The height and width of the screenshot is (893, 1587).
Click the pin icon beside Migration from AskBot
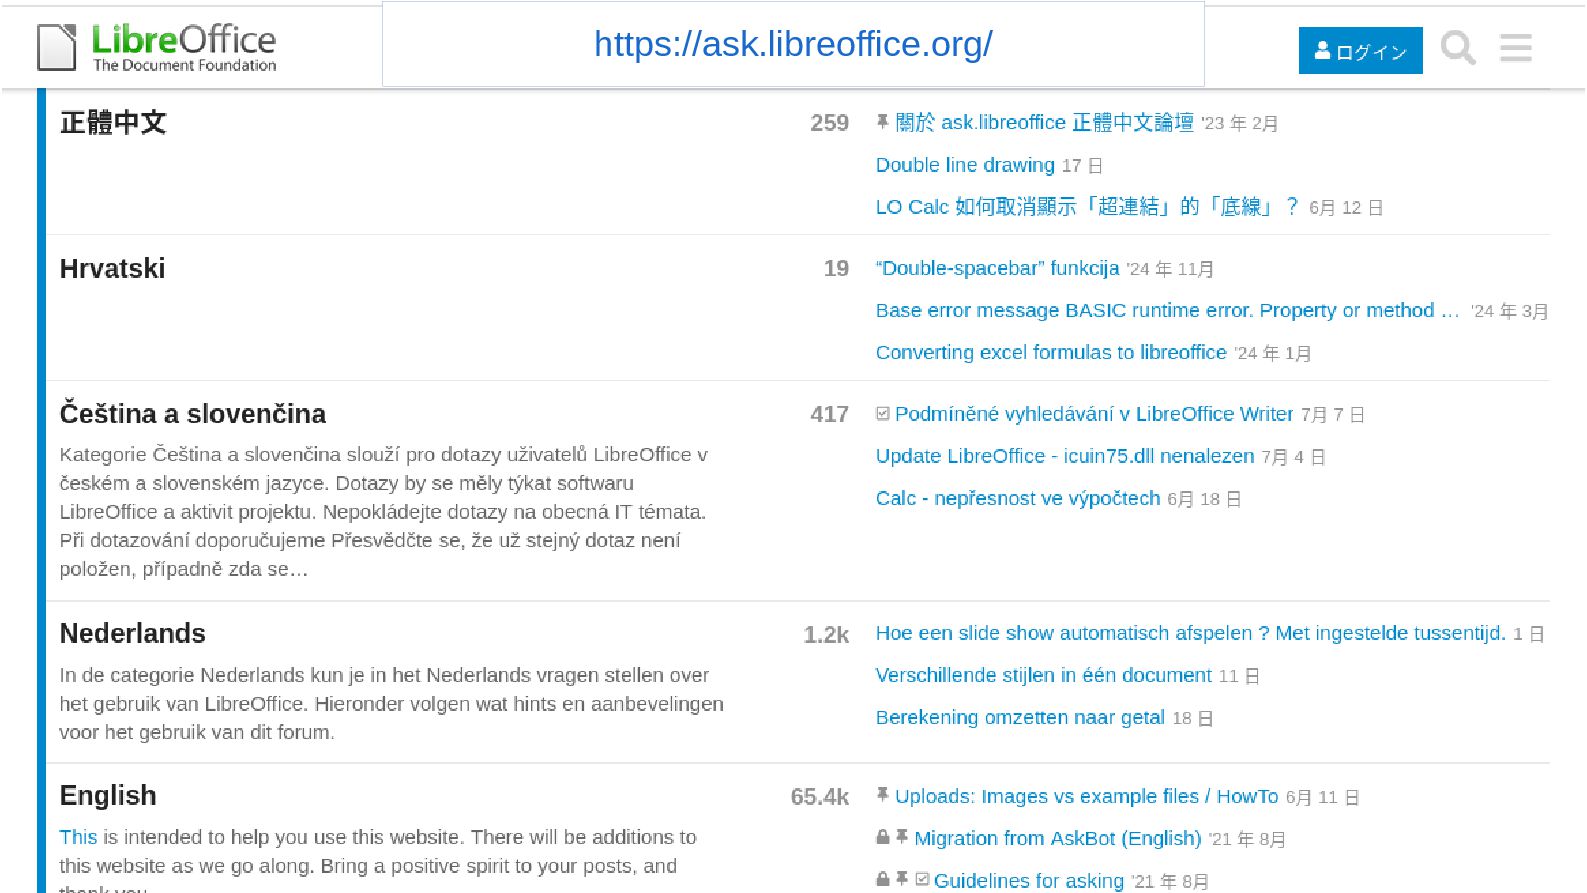(902, 837)
